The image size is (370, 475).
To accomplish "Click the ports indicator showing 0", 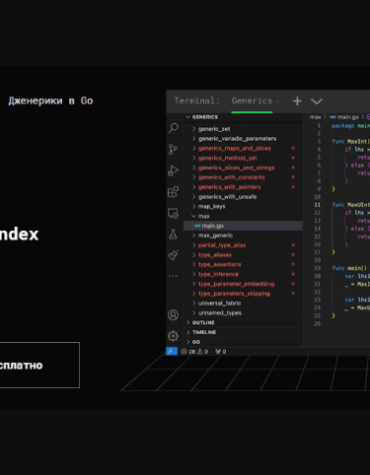I will coord(221,352).
